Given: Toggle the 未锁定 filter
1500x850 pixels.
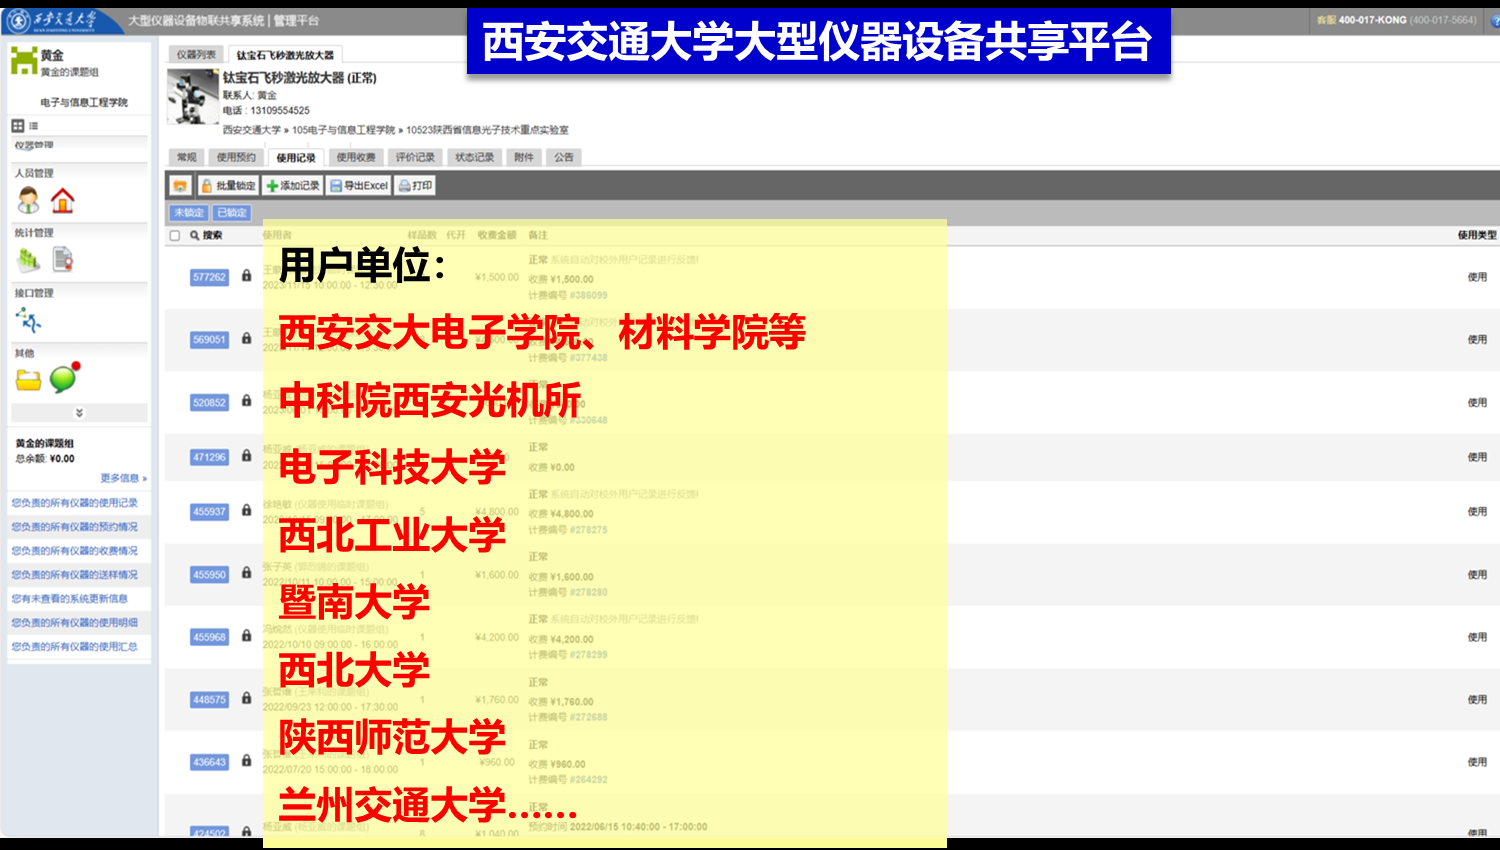Looking at the screenshot, I should 189,213.
